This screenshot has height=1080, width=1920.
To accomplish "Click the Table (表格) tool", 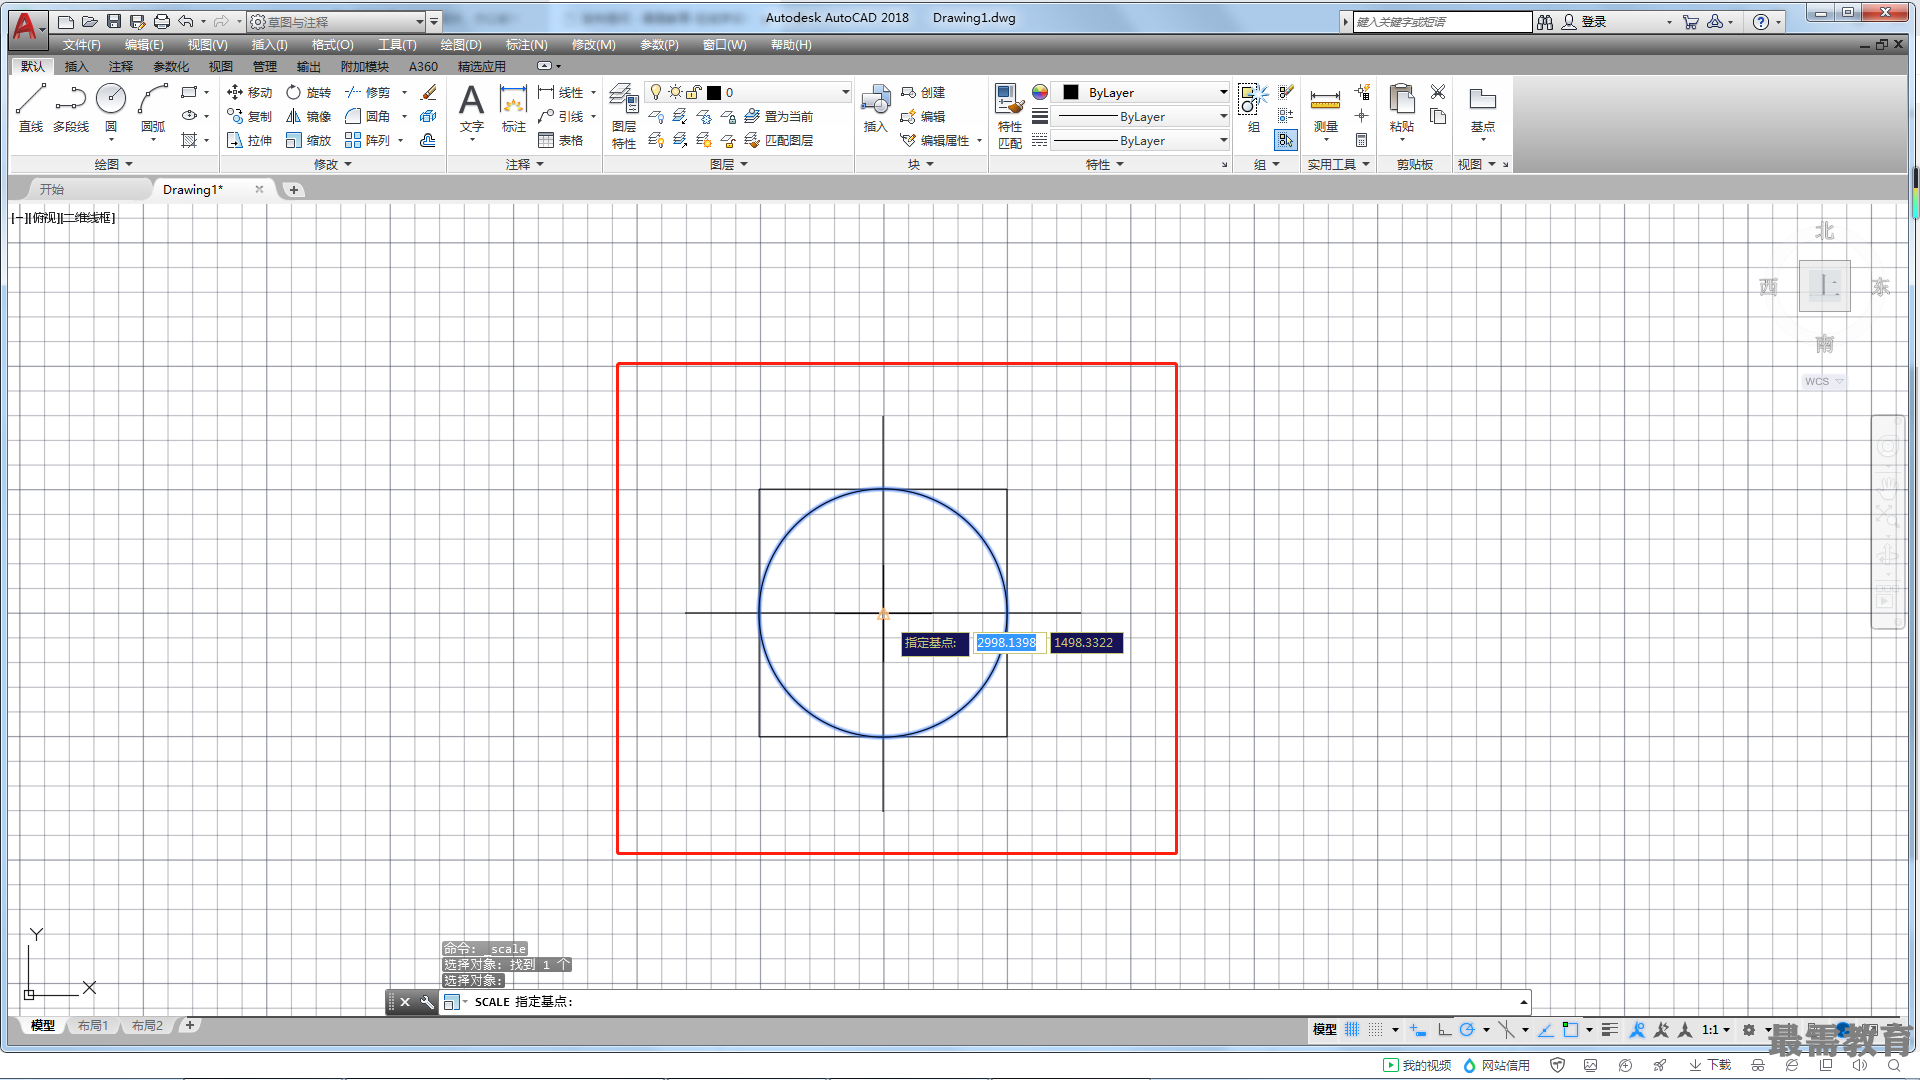I will tap(560, 140).
